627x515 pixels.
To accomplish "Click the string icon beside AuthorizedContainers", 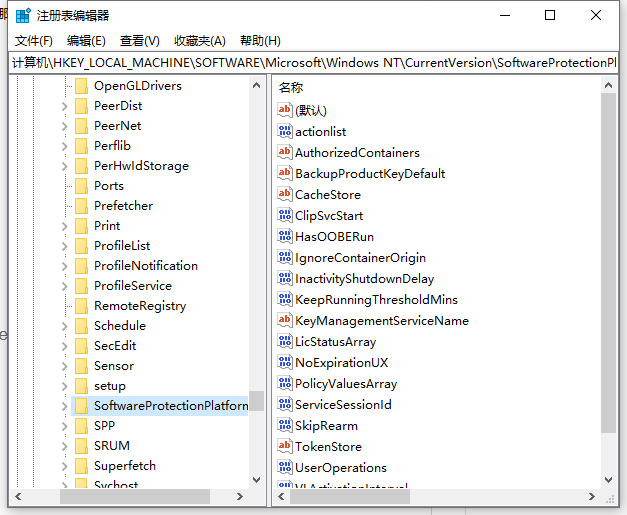I will [x=285, y=152].
